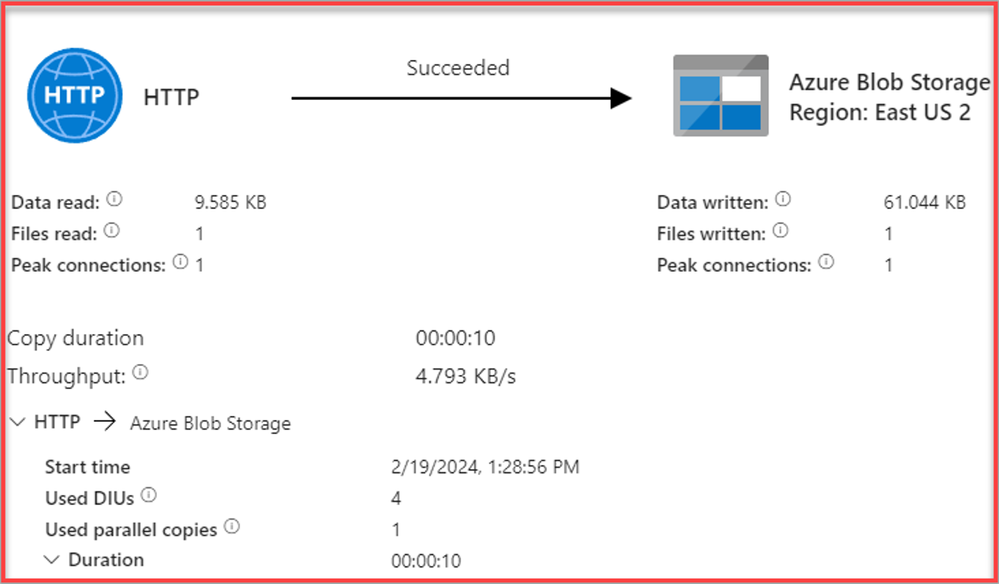
Task: Collapse the Duration details chevron
Action: 51,560
